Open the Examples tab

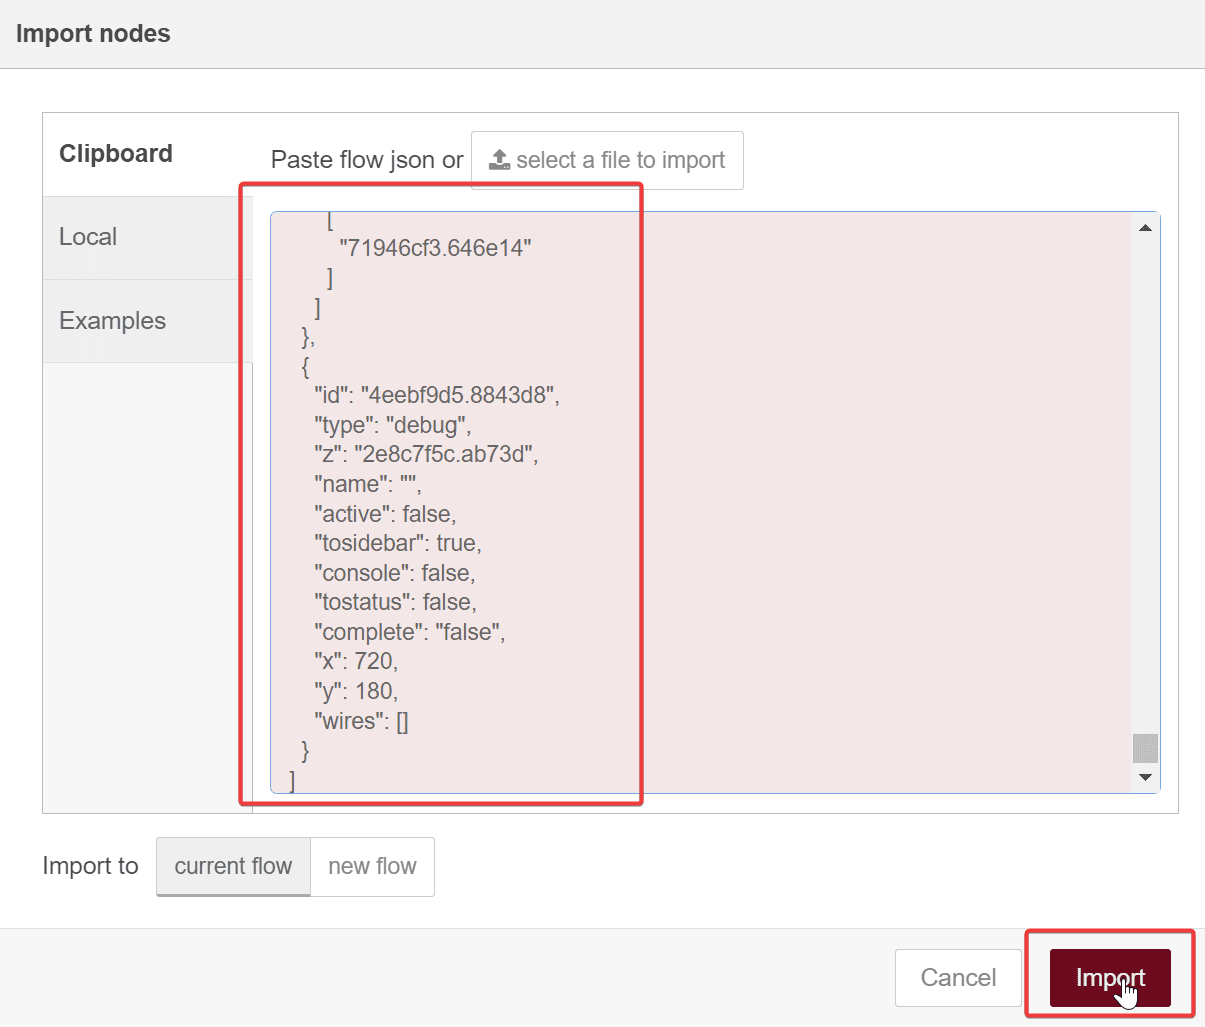pyautogui.click(x=112, y=321)
